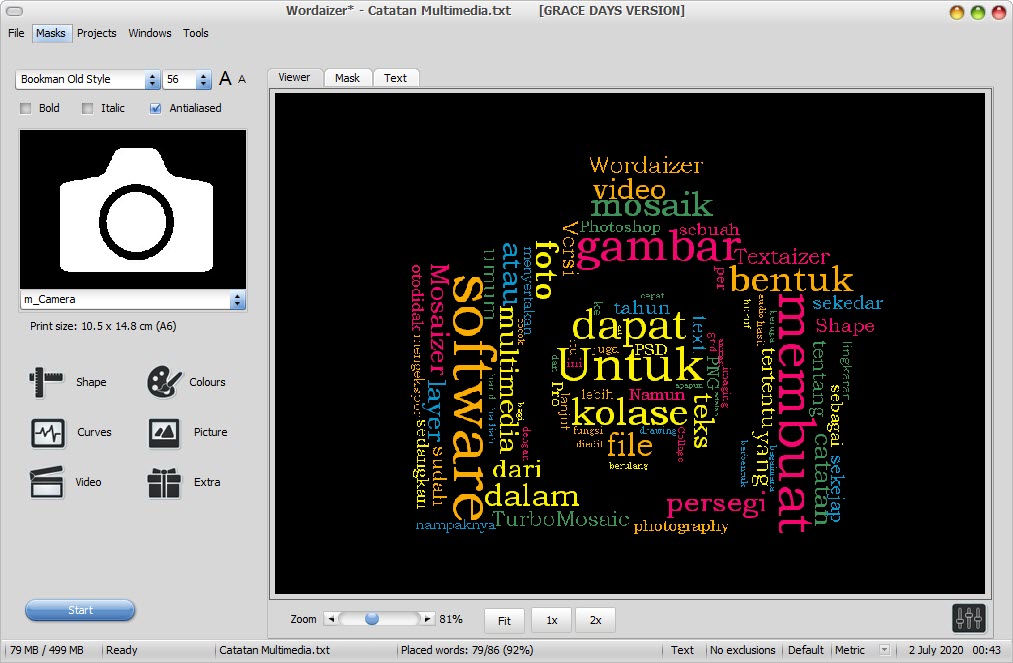Image resolution: width=1013 pixels, height=663 pixels.
Task: Select the camera mask preview thumbnail
Action: coord(133,209)
